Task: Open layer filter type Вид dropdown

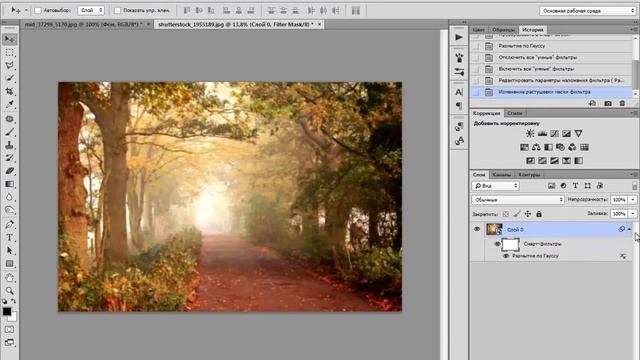Action: click(496, 186)
